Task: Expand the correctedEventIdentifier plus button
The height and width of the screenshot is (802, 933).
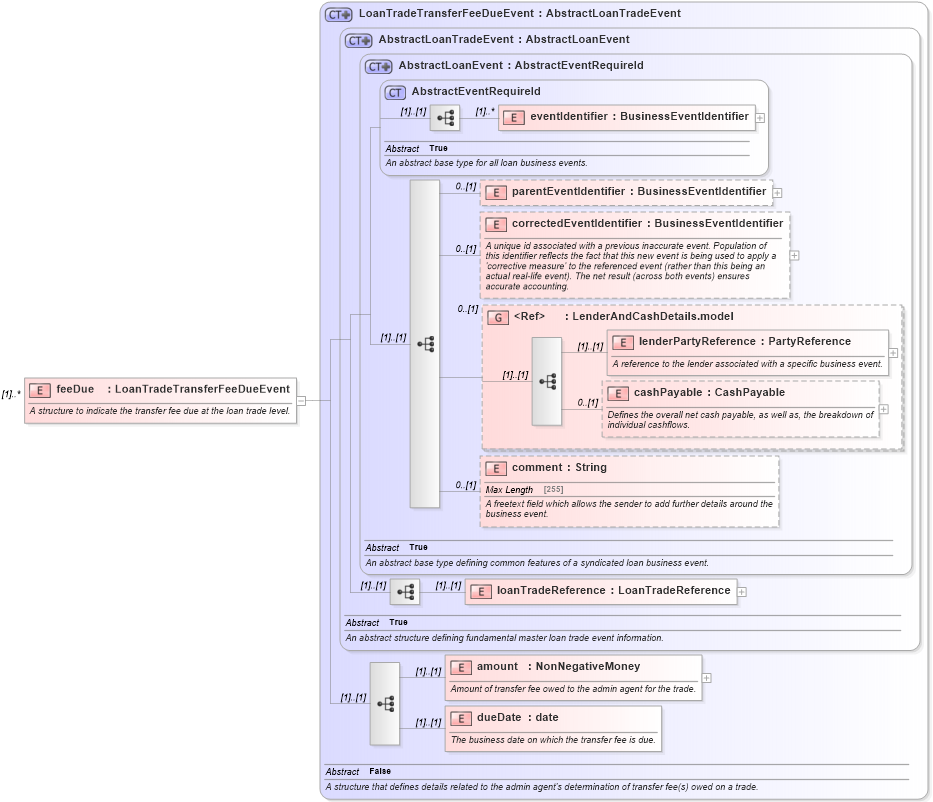Action: pos(793,256)
